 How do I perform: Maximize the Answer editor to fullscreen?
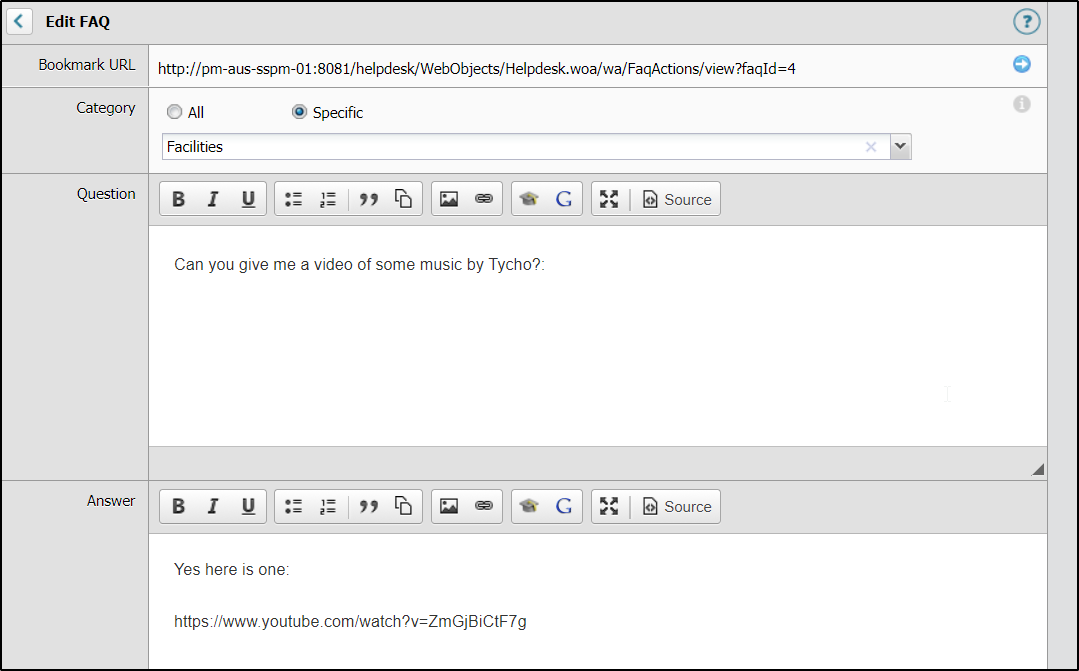tap(609, 506)
